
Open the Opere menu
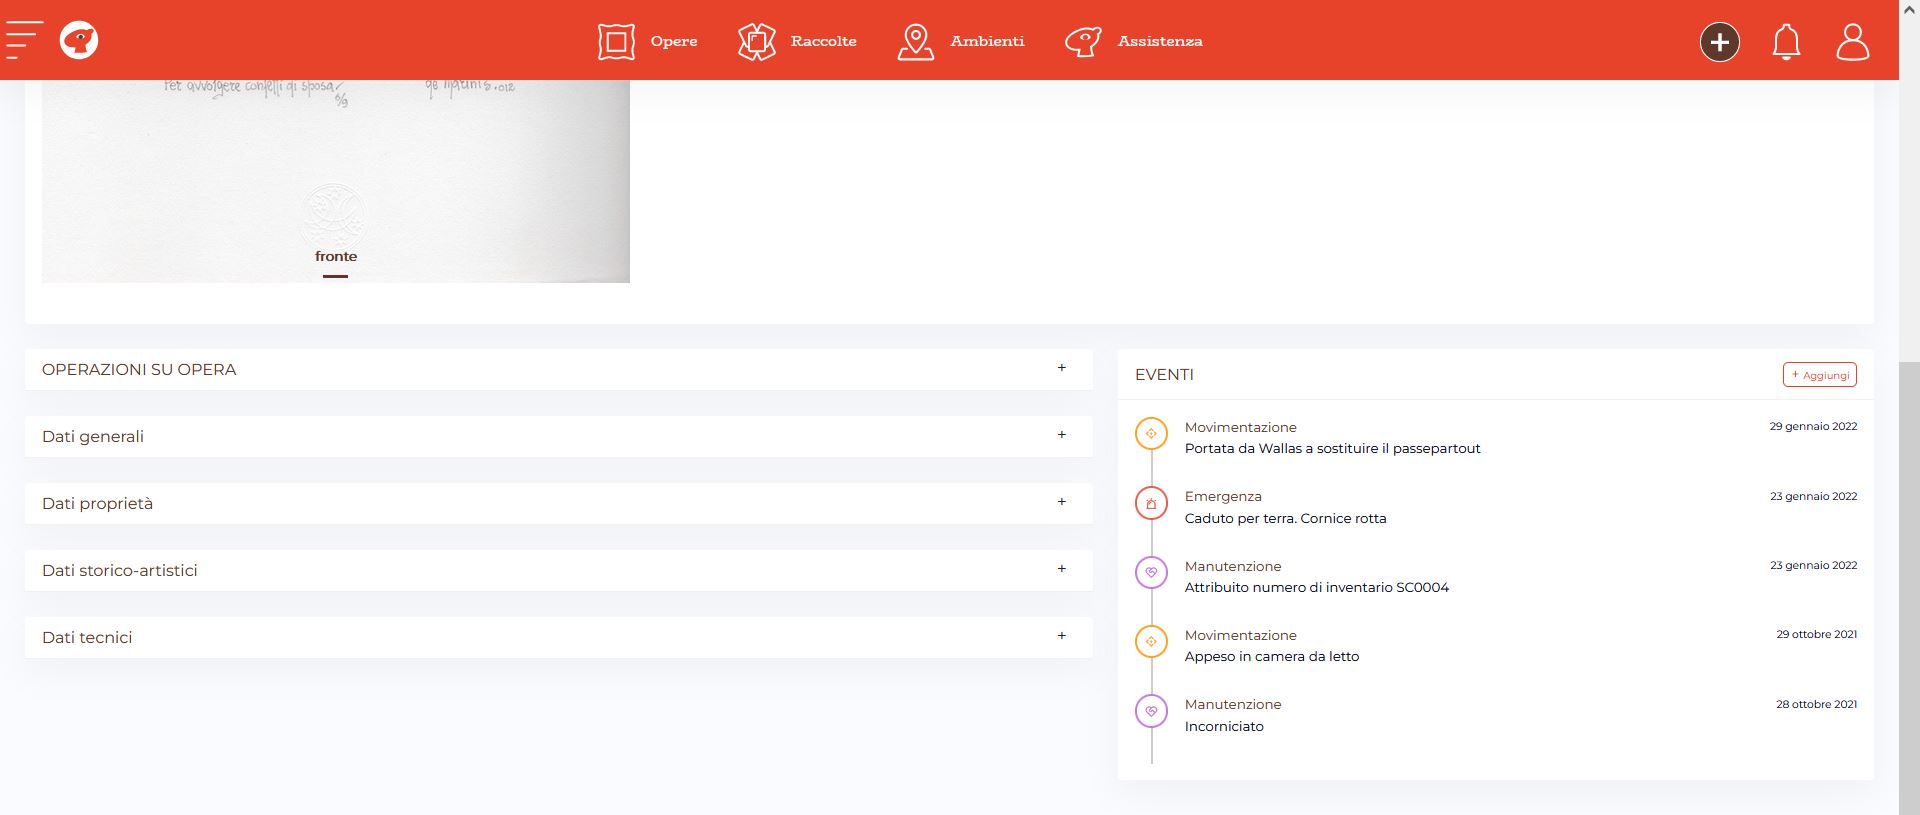[674, 41]
